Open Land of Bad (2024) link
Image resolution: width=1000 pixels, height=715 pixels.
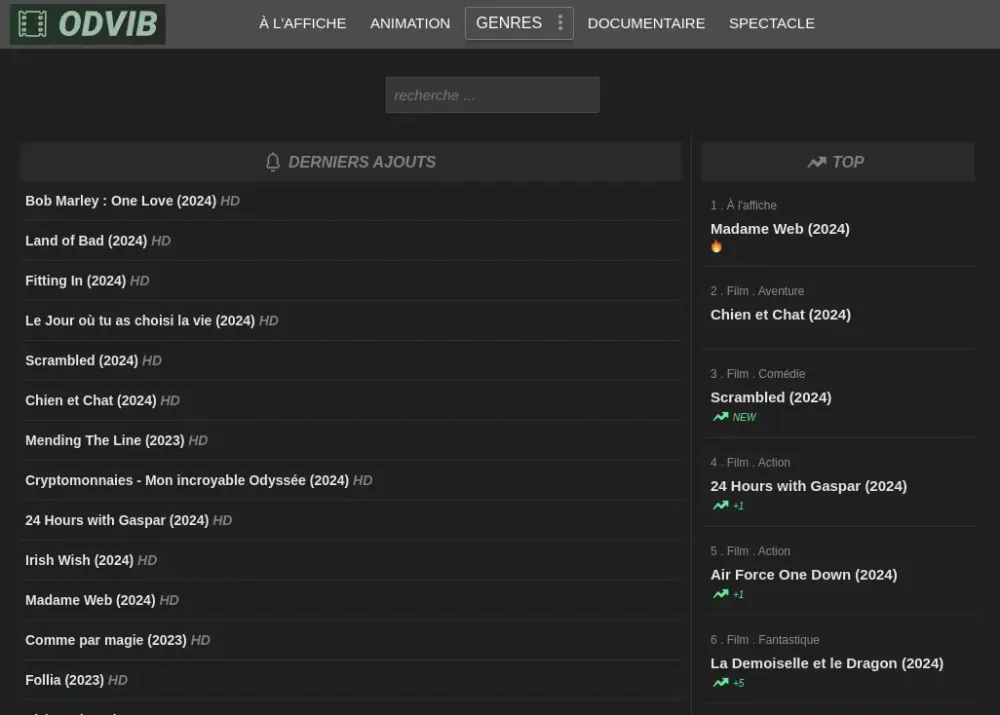tap(86, 241)
